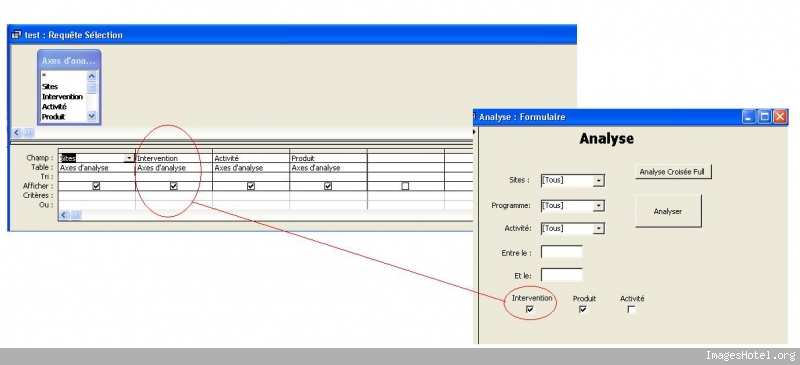Maximize the Analyse : Formulaire window

(765, 117)
